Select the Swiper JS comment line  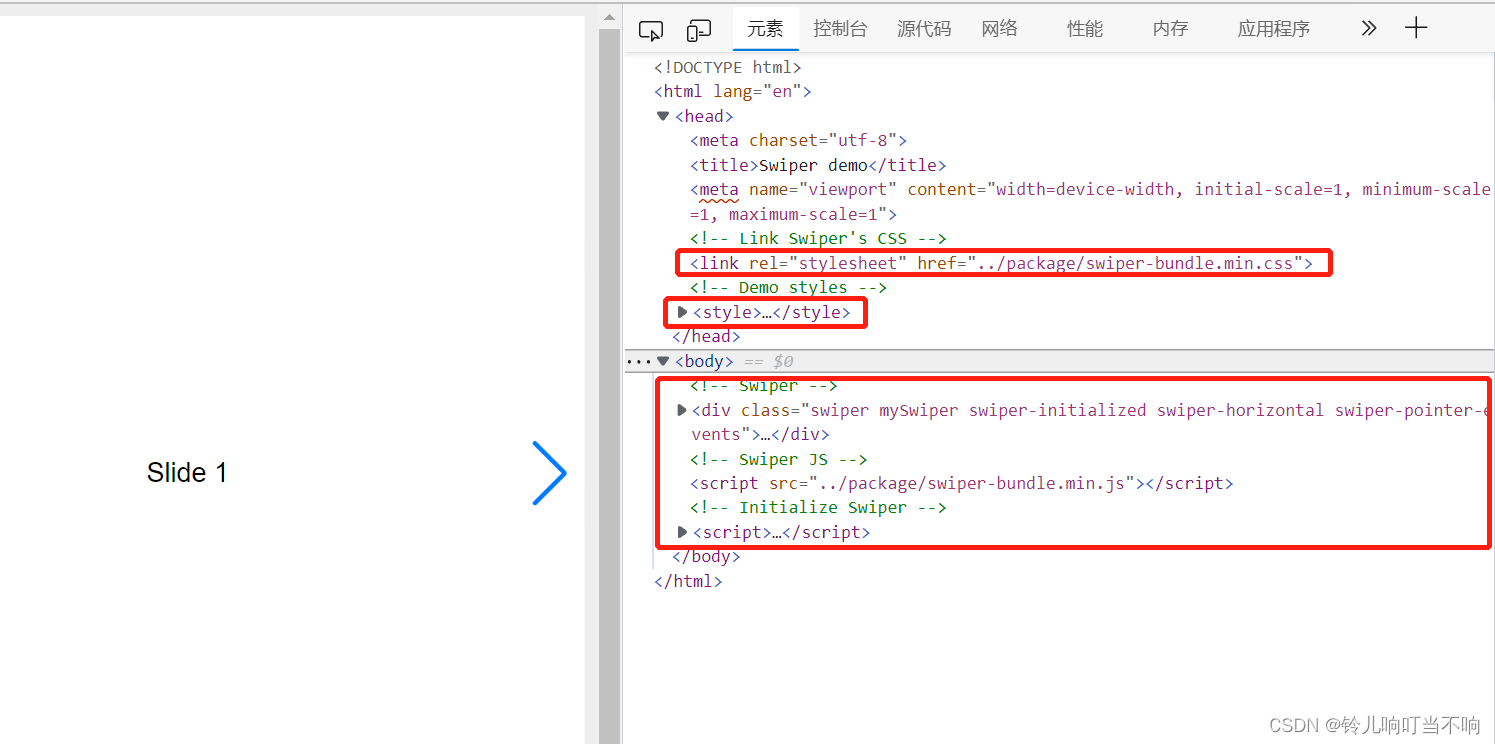[778, 459]
